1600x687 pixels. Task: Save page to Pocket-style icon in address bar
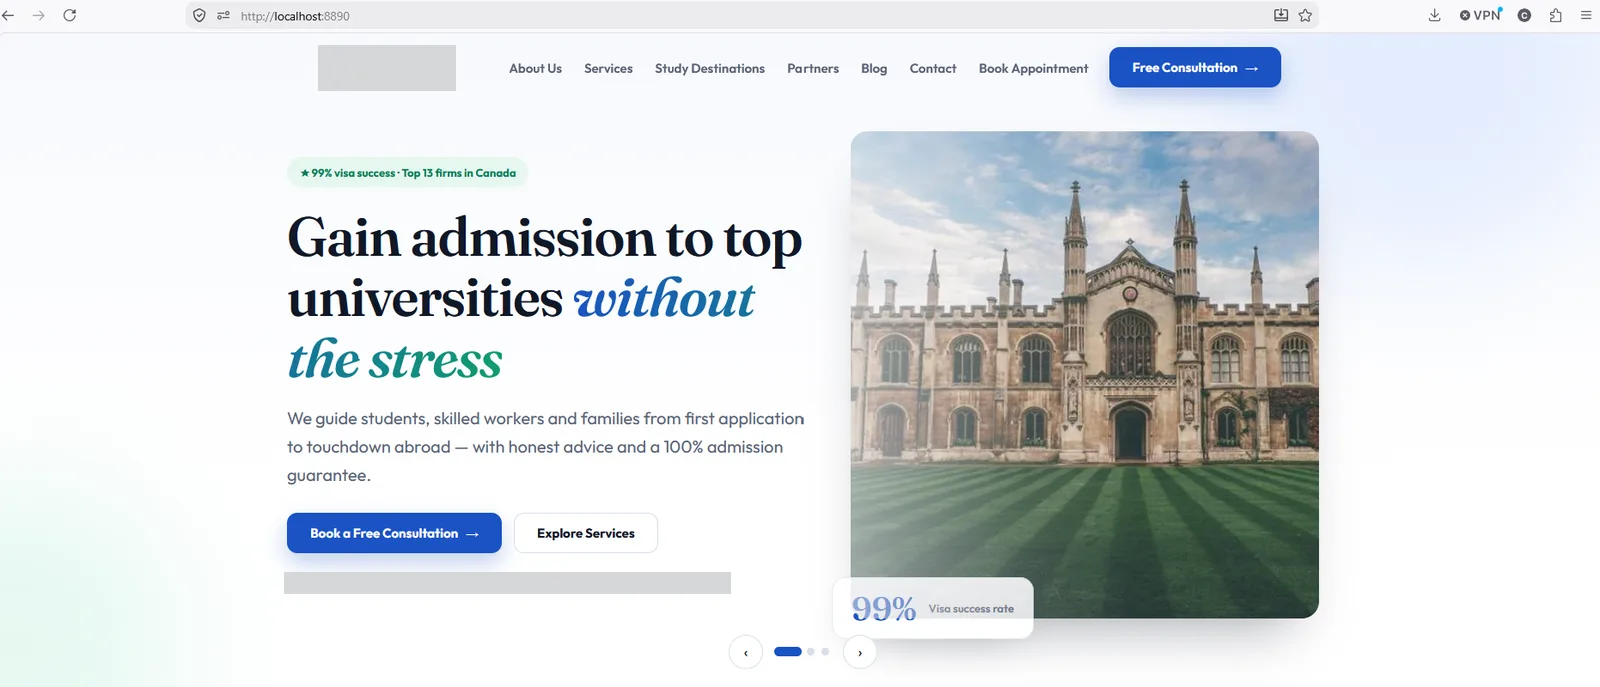pos(1281,15)
